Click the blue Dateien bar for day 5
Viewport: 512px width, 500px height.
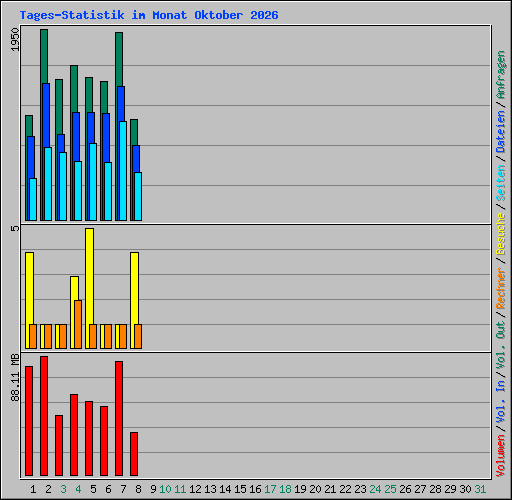pos(91,128)
